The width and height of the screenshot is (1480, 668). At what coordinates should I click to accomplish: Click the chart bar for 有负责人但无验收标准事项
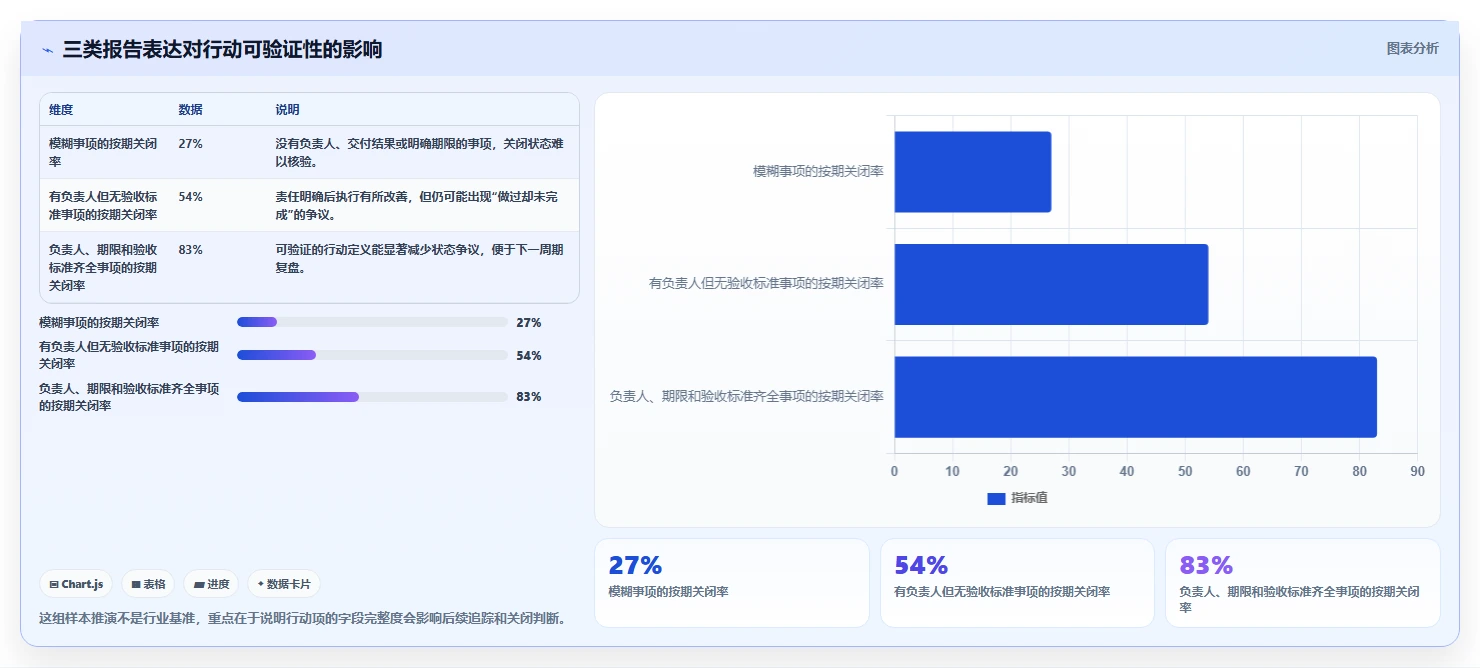click(1051, 284)
